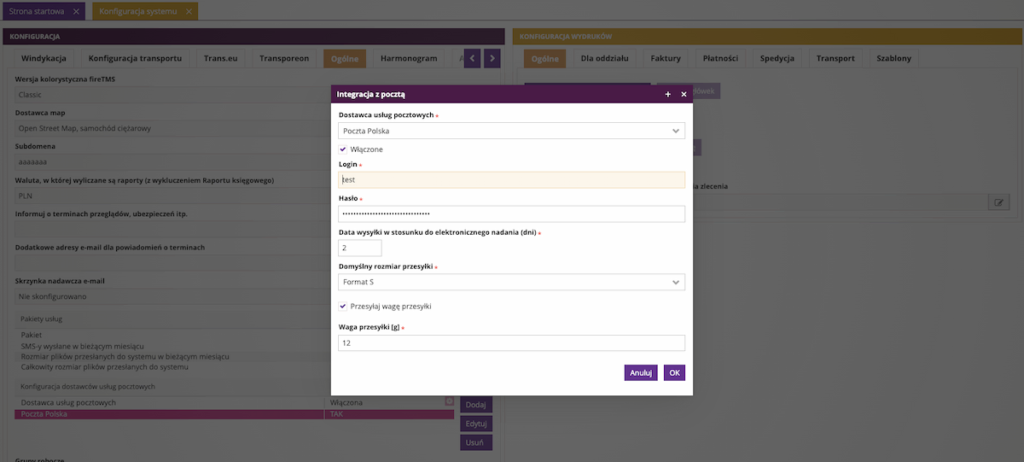Click the Dodatkowe adresy e-mail field

pos(173,263)
